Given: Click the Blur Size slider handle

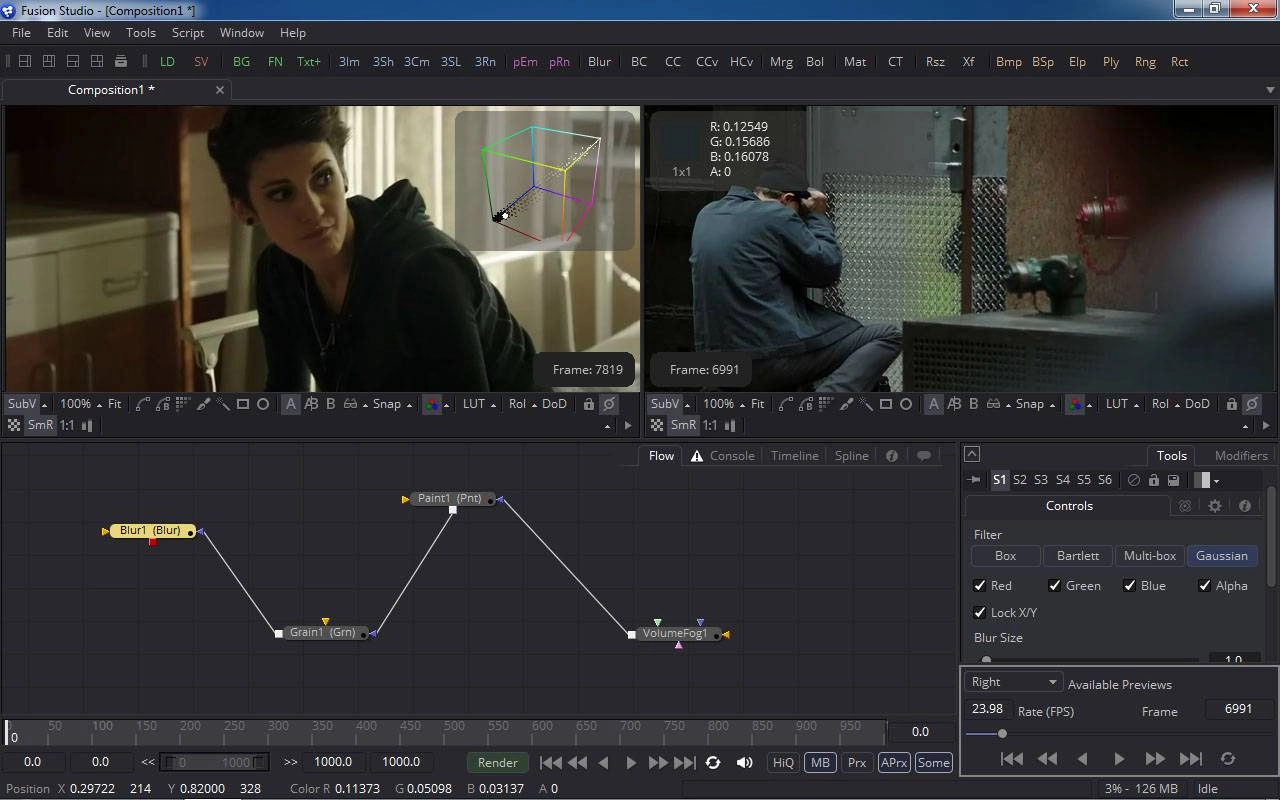Looking at the screenshot, I should click(x=987, y=660).
